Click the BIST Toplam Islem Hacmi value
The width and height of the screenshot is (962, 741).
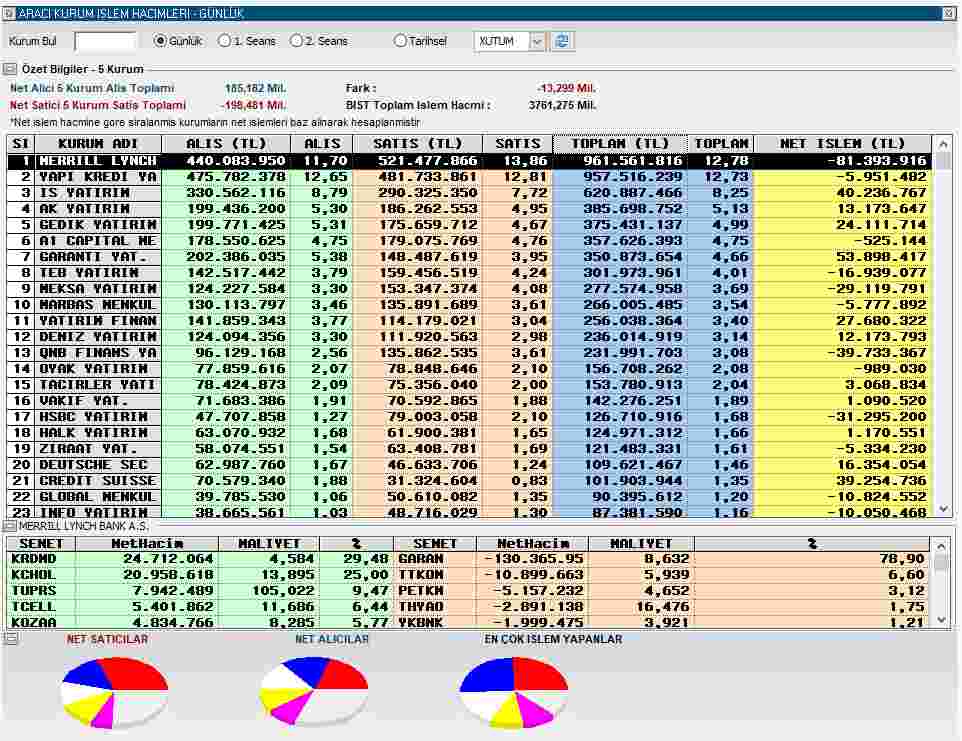click(x=562, y=106)
